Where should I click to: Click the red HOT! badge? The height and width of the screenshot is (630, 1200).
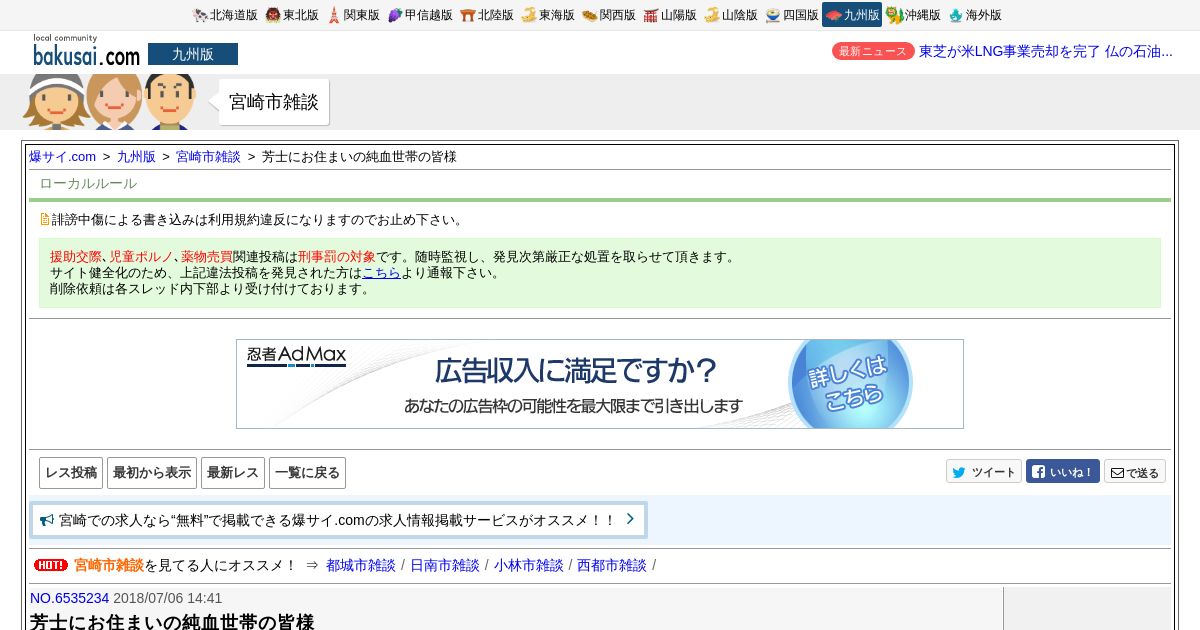pyautogui.click(x=50, y=565)
